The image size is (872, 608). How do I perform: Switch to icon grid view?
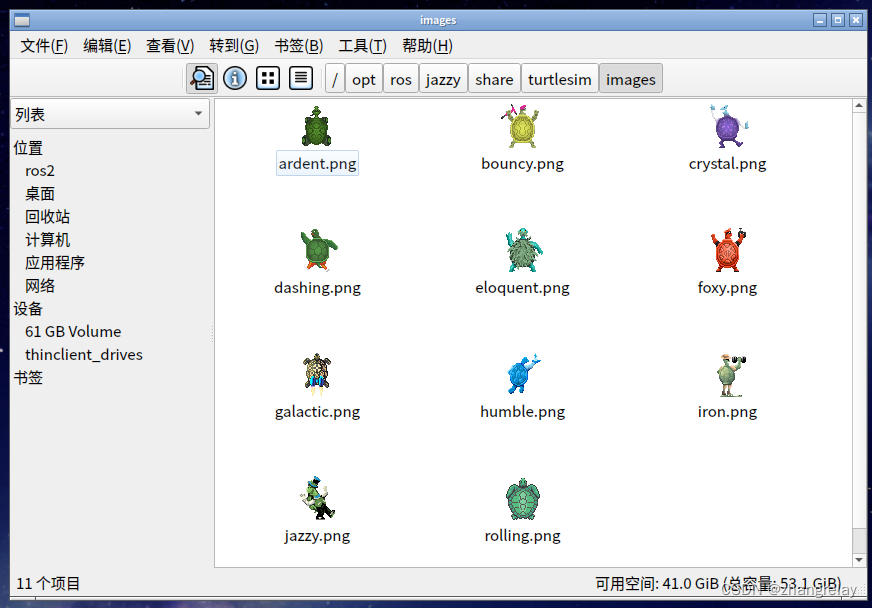pos(267,78)
